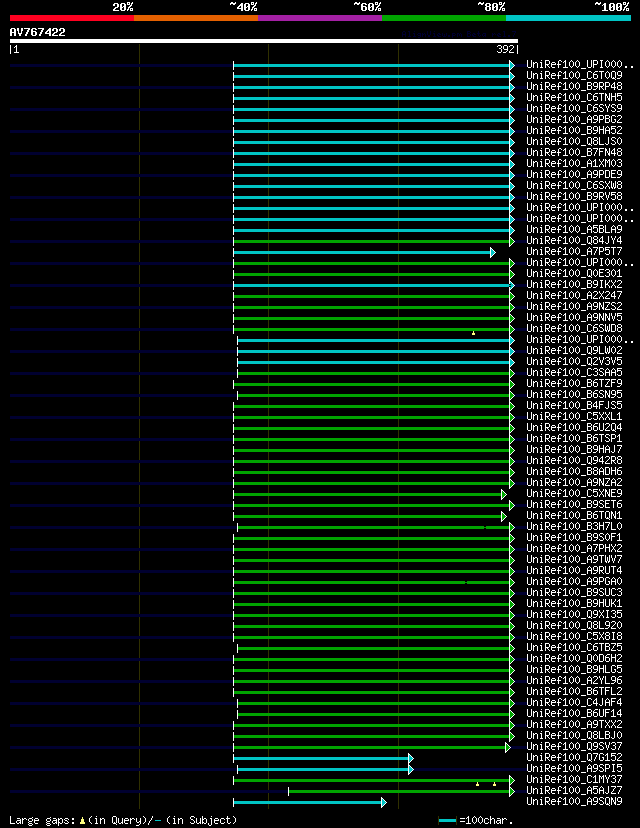Click the short cyan bar of UniRef100_Q7G152
Screen dimensions: 640x828
click(x=322, y=759)
